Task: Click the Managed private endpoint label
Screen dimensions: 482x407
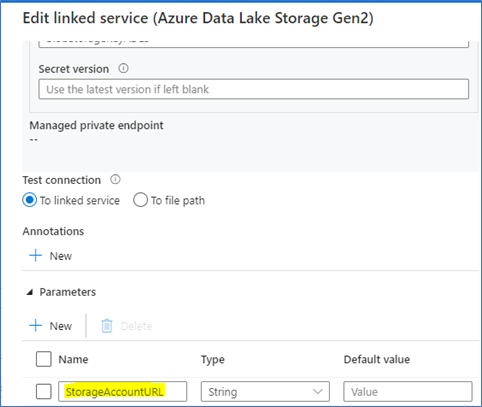Action: pyautogui.click(x=96, y=126)
